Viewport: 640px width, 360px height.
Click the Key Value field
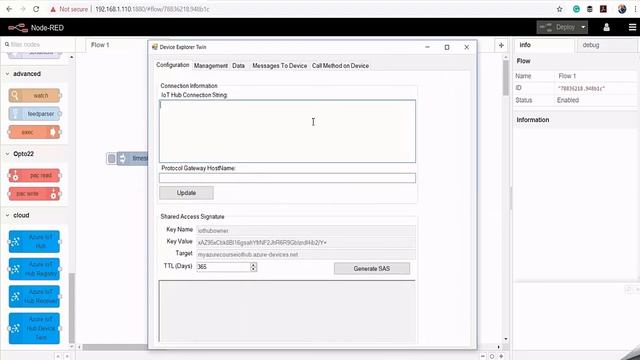306,242
